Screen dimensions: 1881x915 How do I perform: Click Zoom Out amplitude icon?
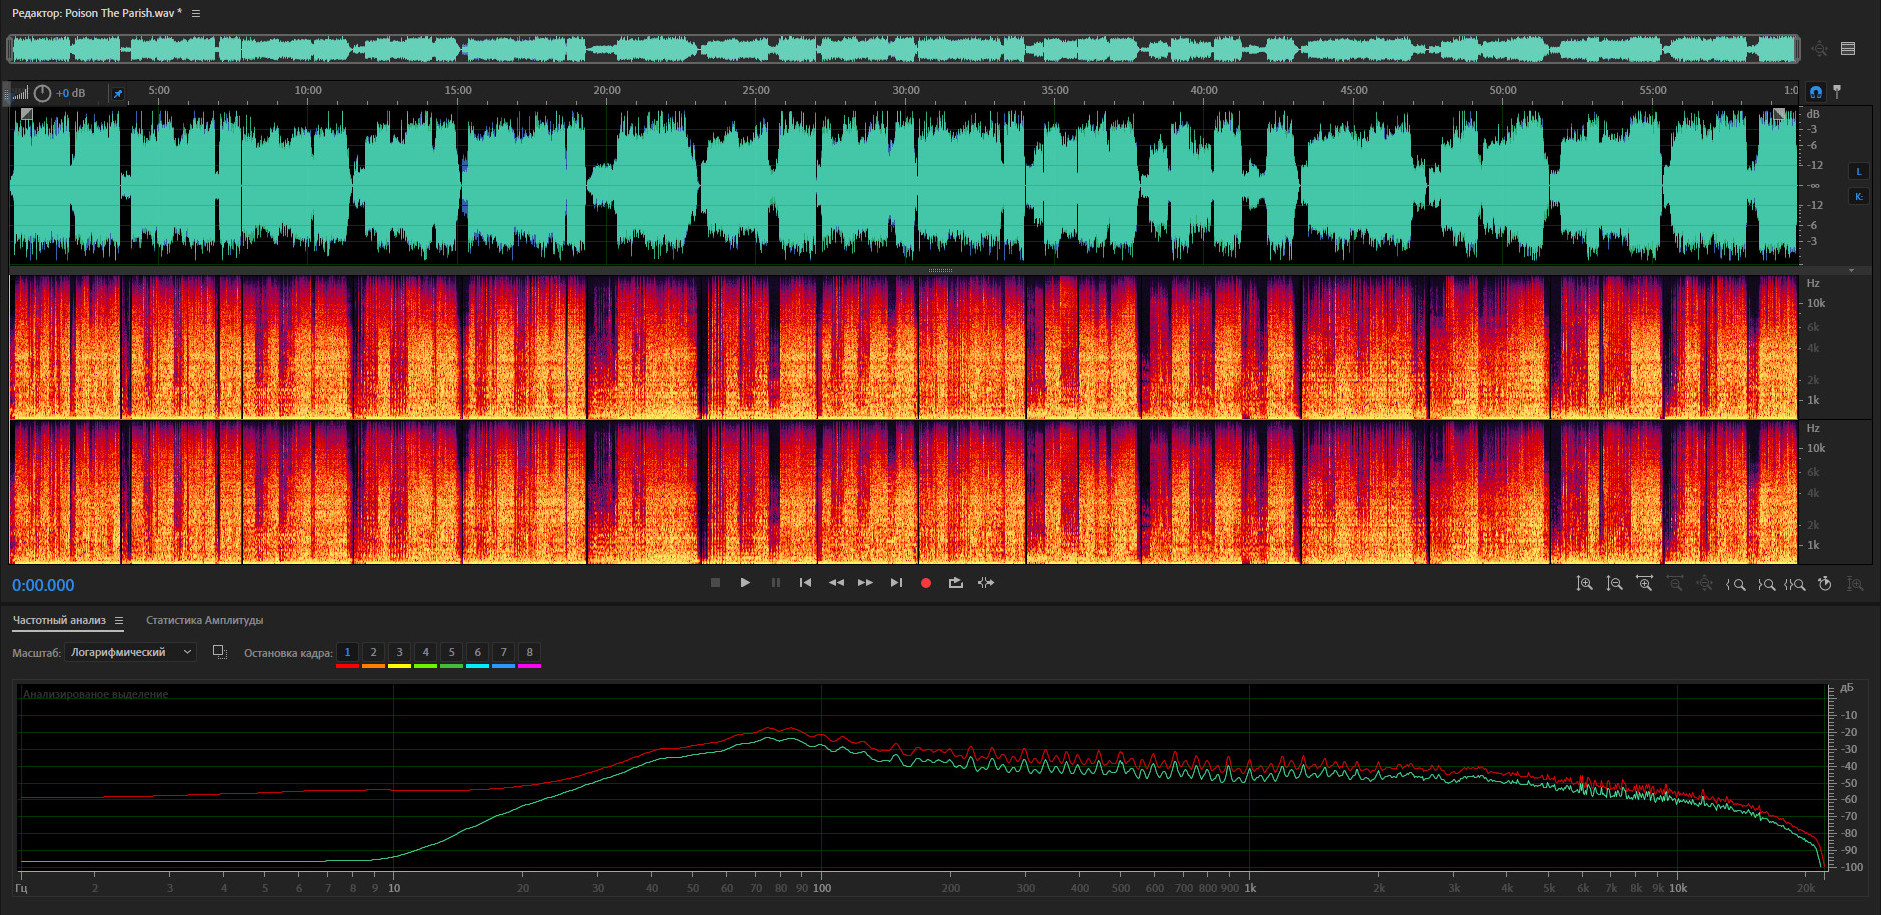[1614, 584]
